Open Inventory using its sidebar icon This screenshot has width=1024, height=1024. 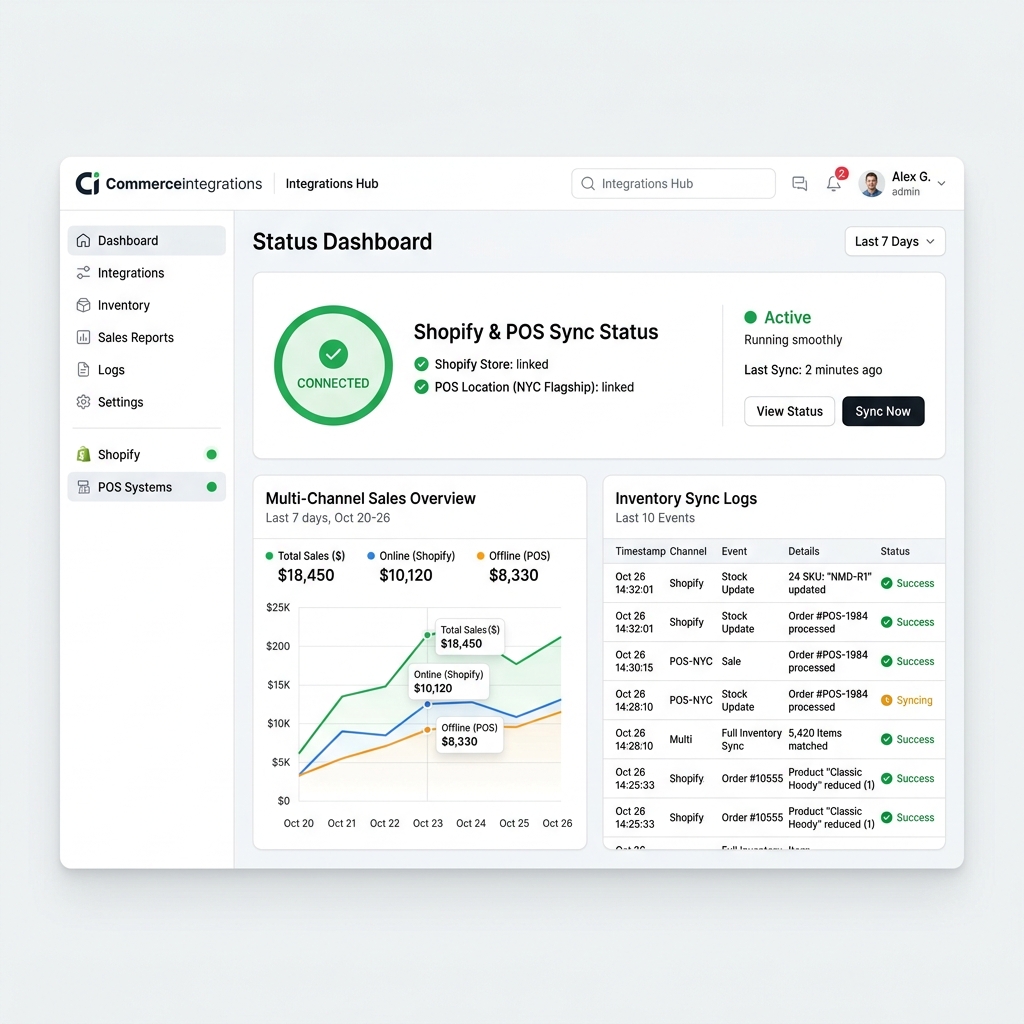[x=83, y=305]
